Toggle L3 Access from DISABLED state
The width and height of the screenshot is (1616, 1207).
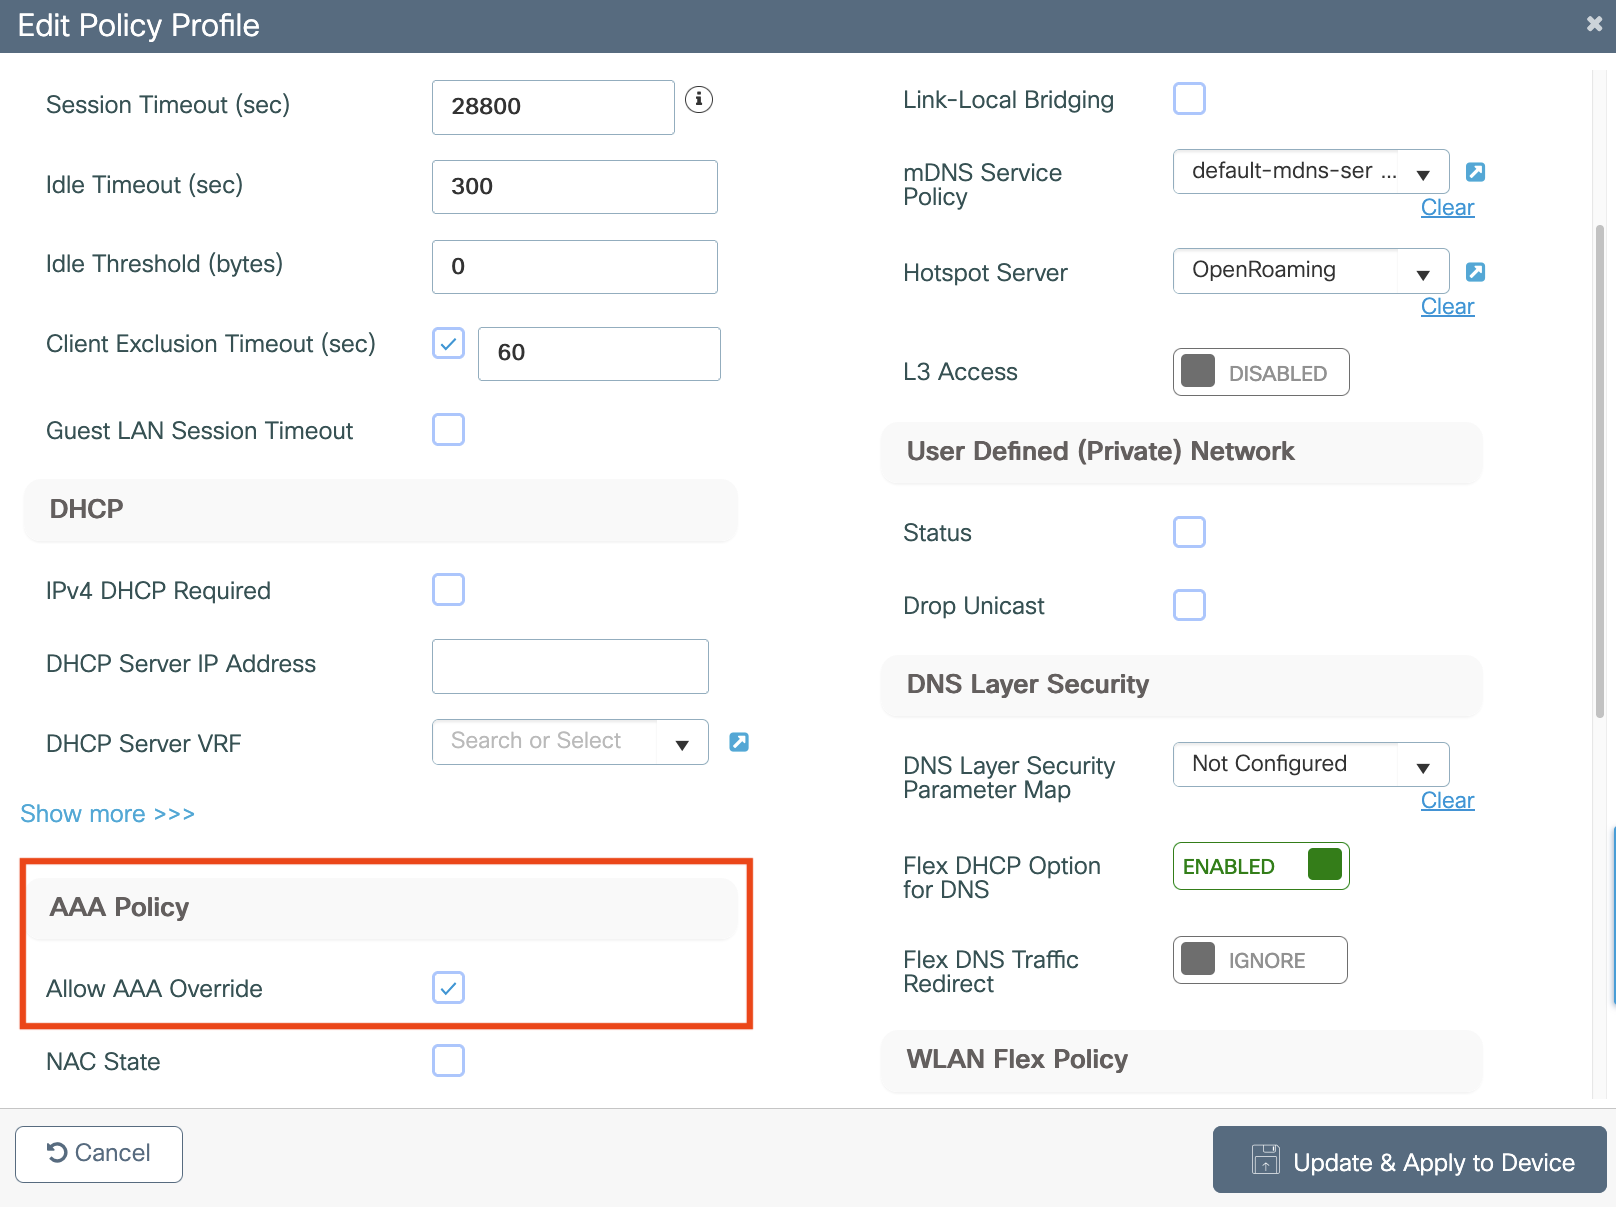pos(1260,372)
